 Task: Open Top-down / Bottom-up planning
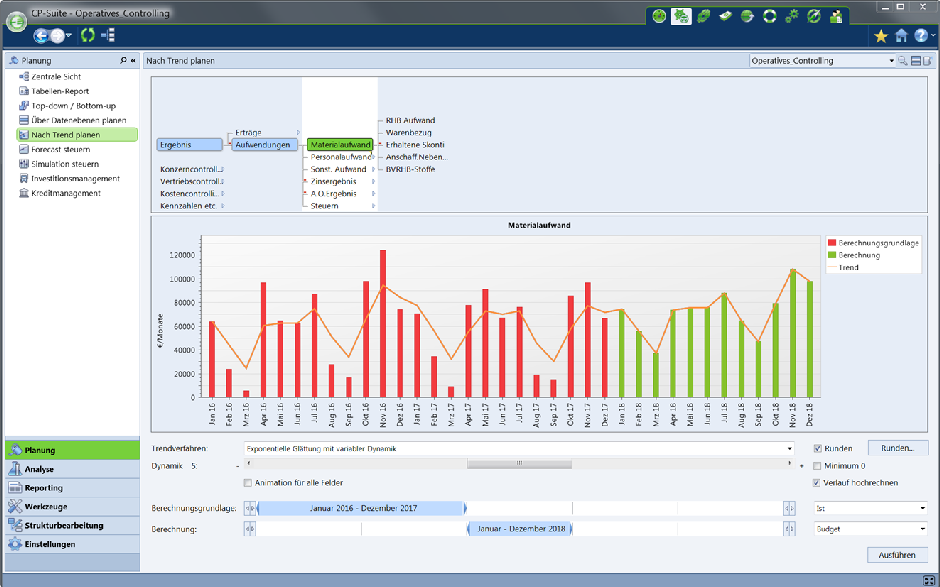[74, 106]
